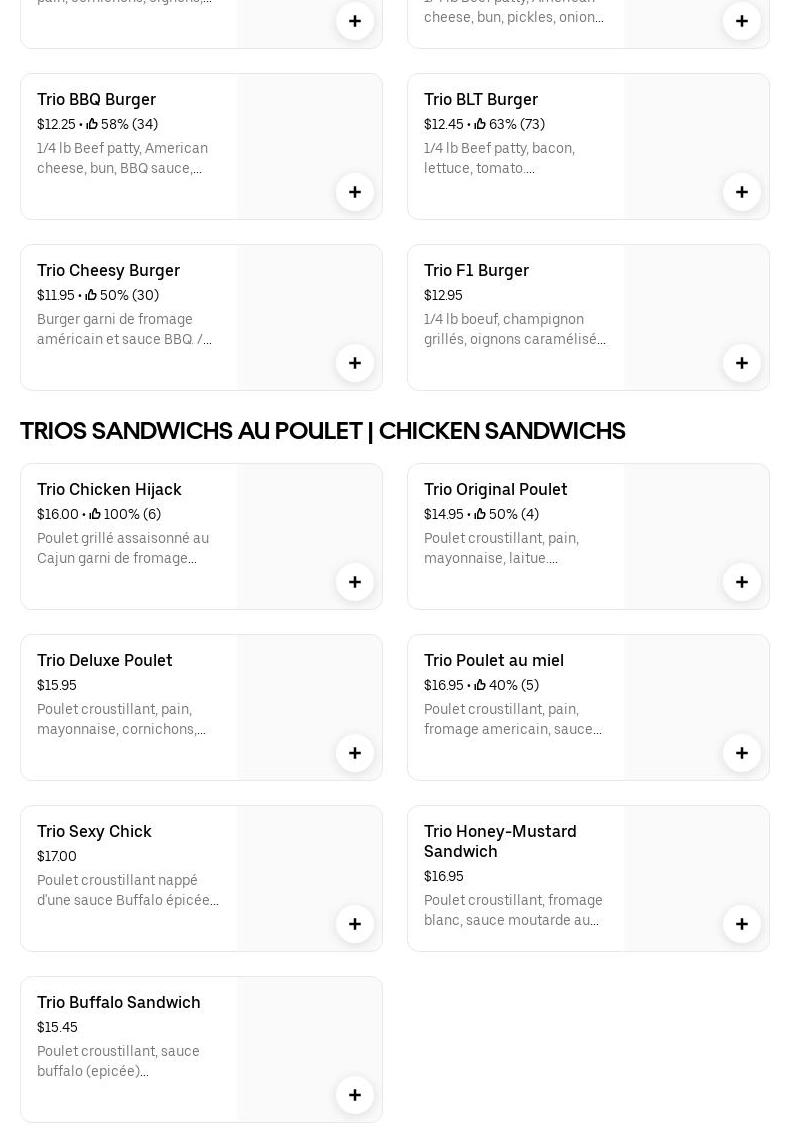Add Trio BLT Burger with plus button
Image resolution: width=804 pixels, height=1130 pixels.
pos(742,192)
